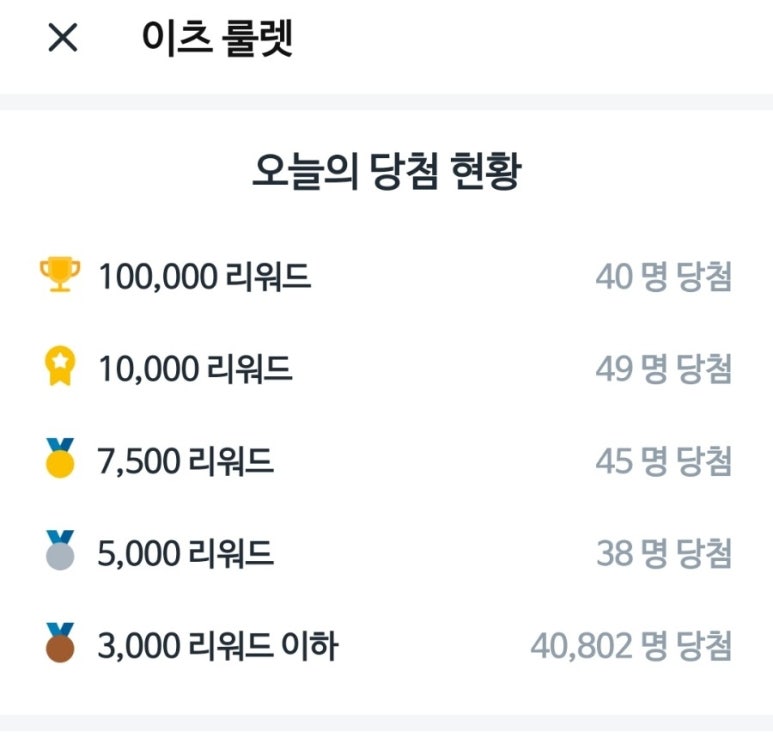Image resolution: width=773 pixels, height=750 pixels.
Task: Select the 5,000 리워드 label
Action: tap(186, 553)
